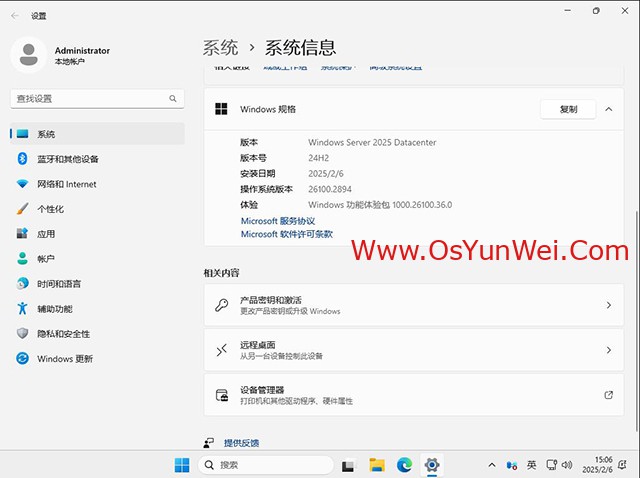Click the 提供反馈 link
This screenshot has height=478, width=640.
pyautogui.click(x=241, y=443)
